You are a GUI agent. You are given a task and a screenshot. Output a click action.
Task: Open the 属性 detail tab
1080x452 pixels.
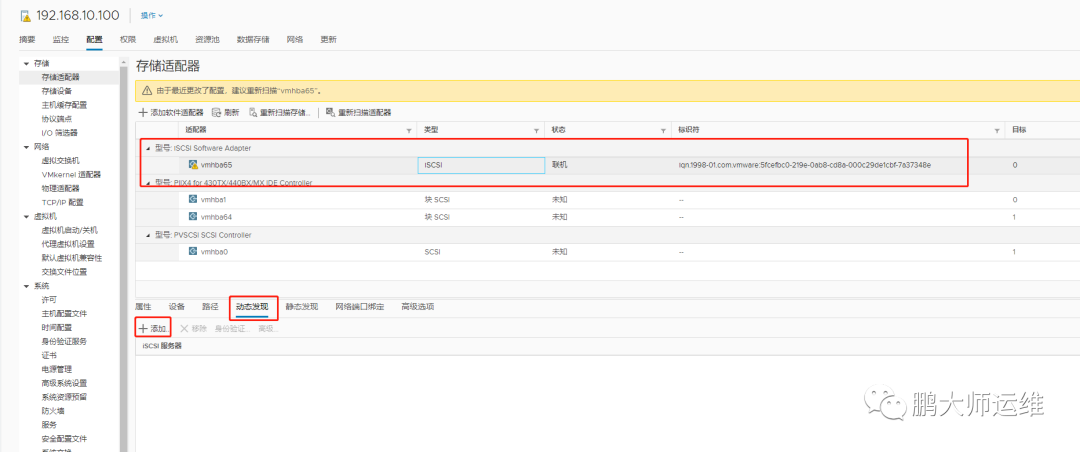click(x=143, y=307)
